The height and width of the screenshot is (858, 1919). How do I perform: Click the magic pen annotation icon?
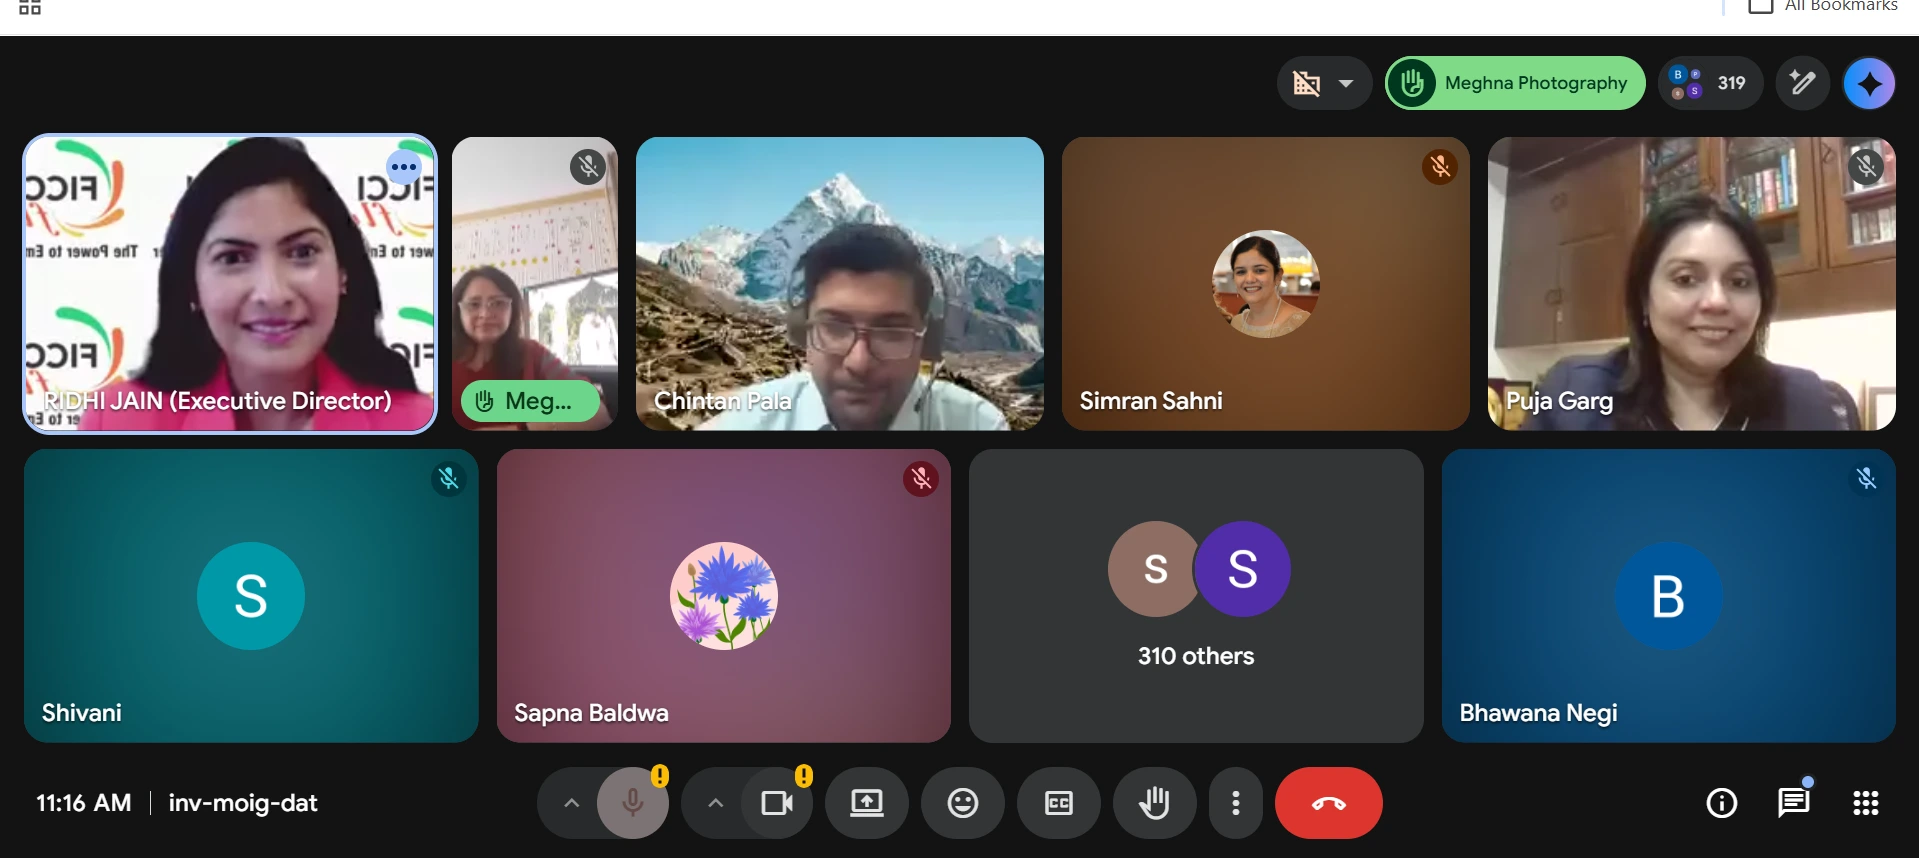pos(1802,83)
